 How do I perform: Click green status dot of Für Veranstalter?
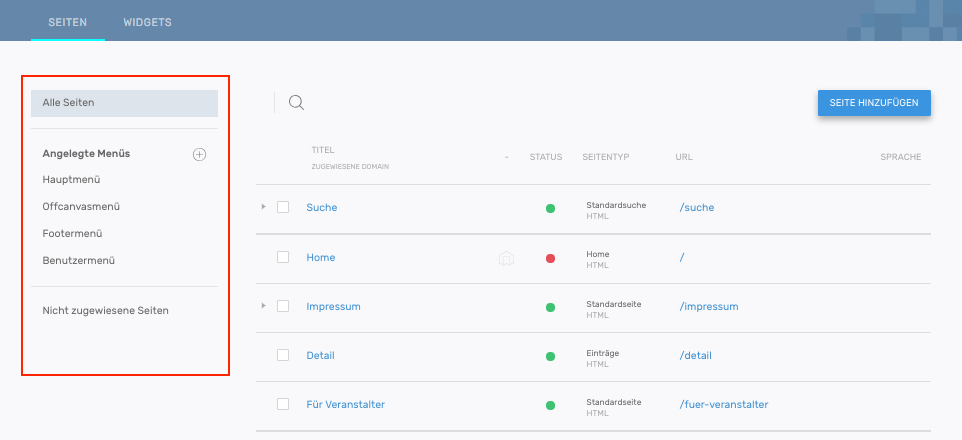tap(550, 405)
